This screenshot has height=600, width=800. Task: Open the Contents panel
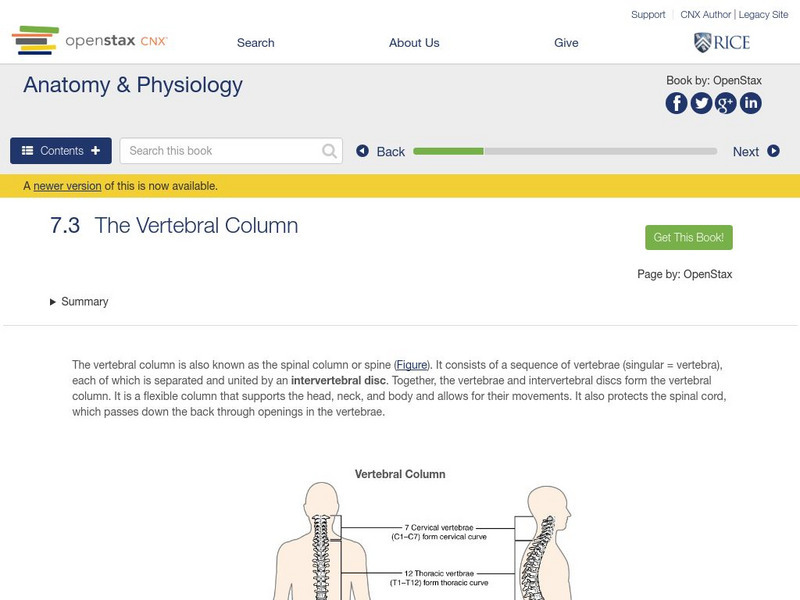(x=61, y=151)
